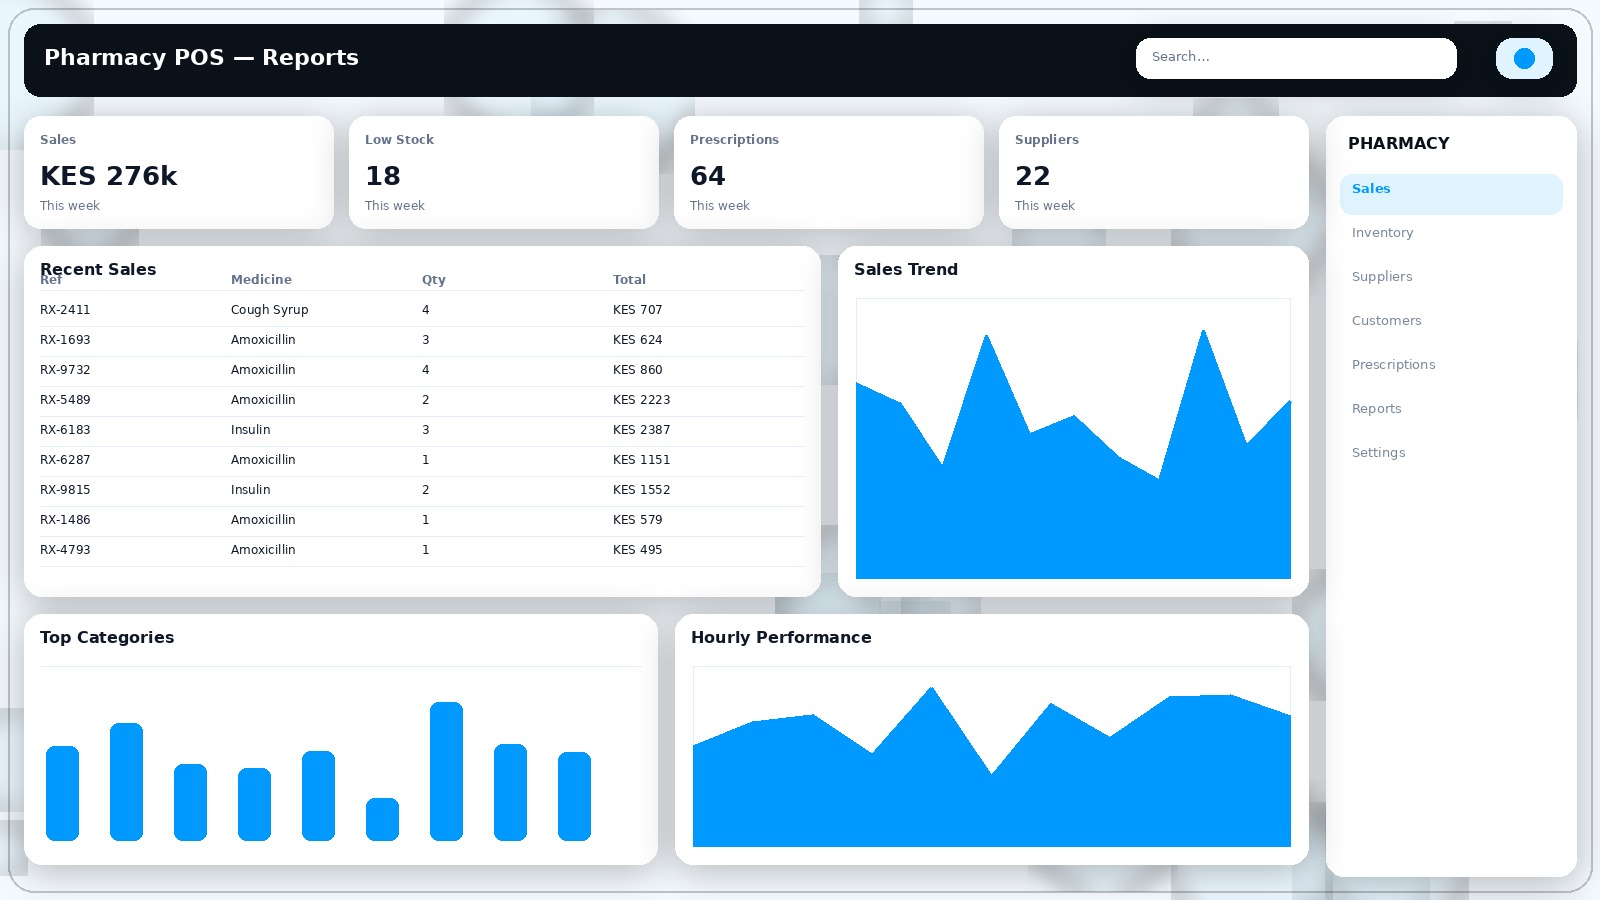Click the tallest bar in Top Categories
The width and height of the screenshot is (1600, 900).
(446, 770)
